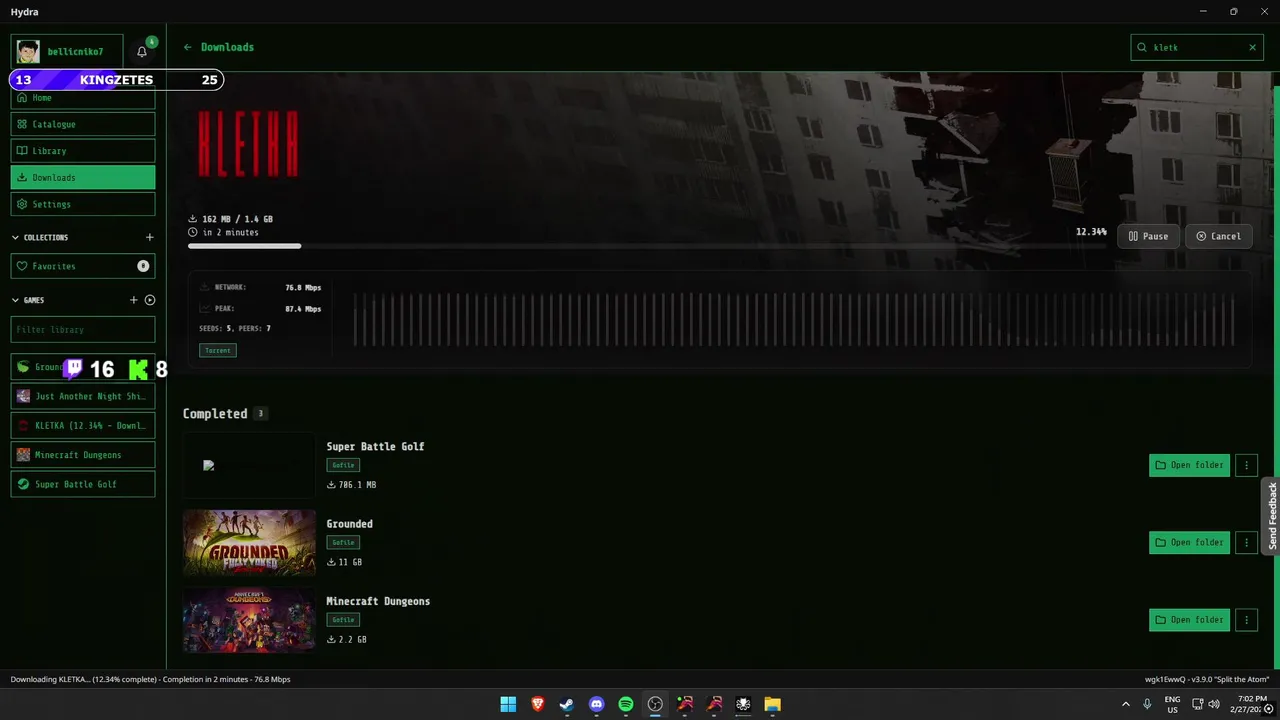Viewport: 1280px width, 720px height.
Task: Click the network speed graph
Action: click(794, 319)
